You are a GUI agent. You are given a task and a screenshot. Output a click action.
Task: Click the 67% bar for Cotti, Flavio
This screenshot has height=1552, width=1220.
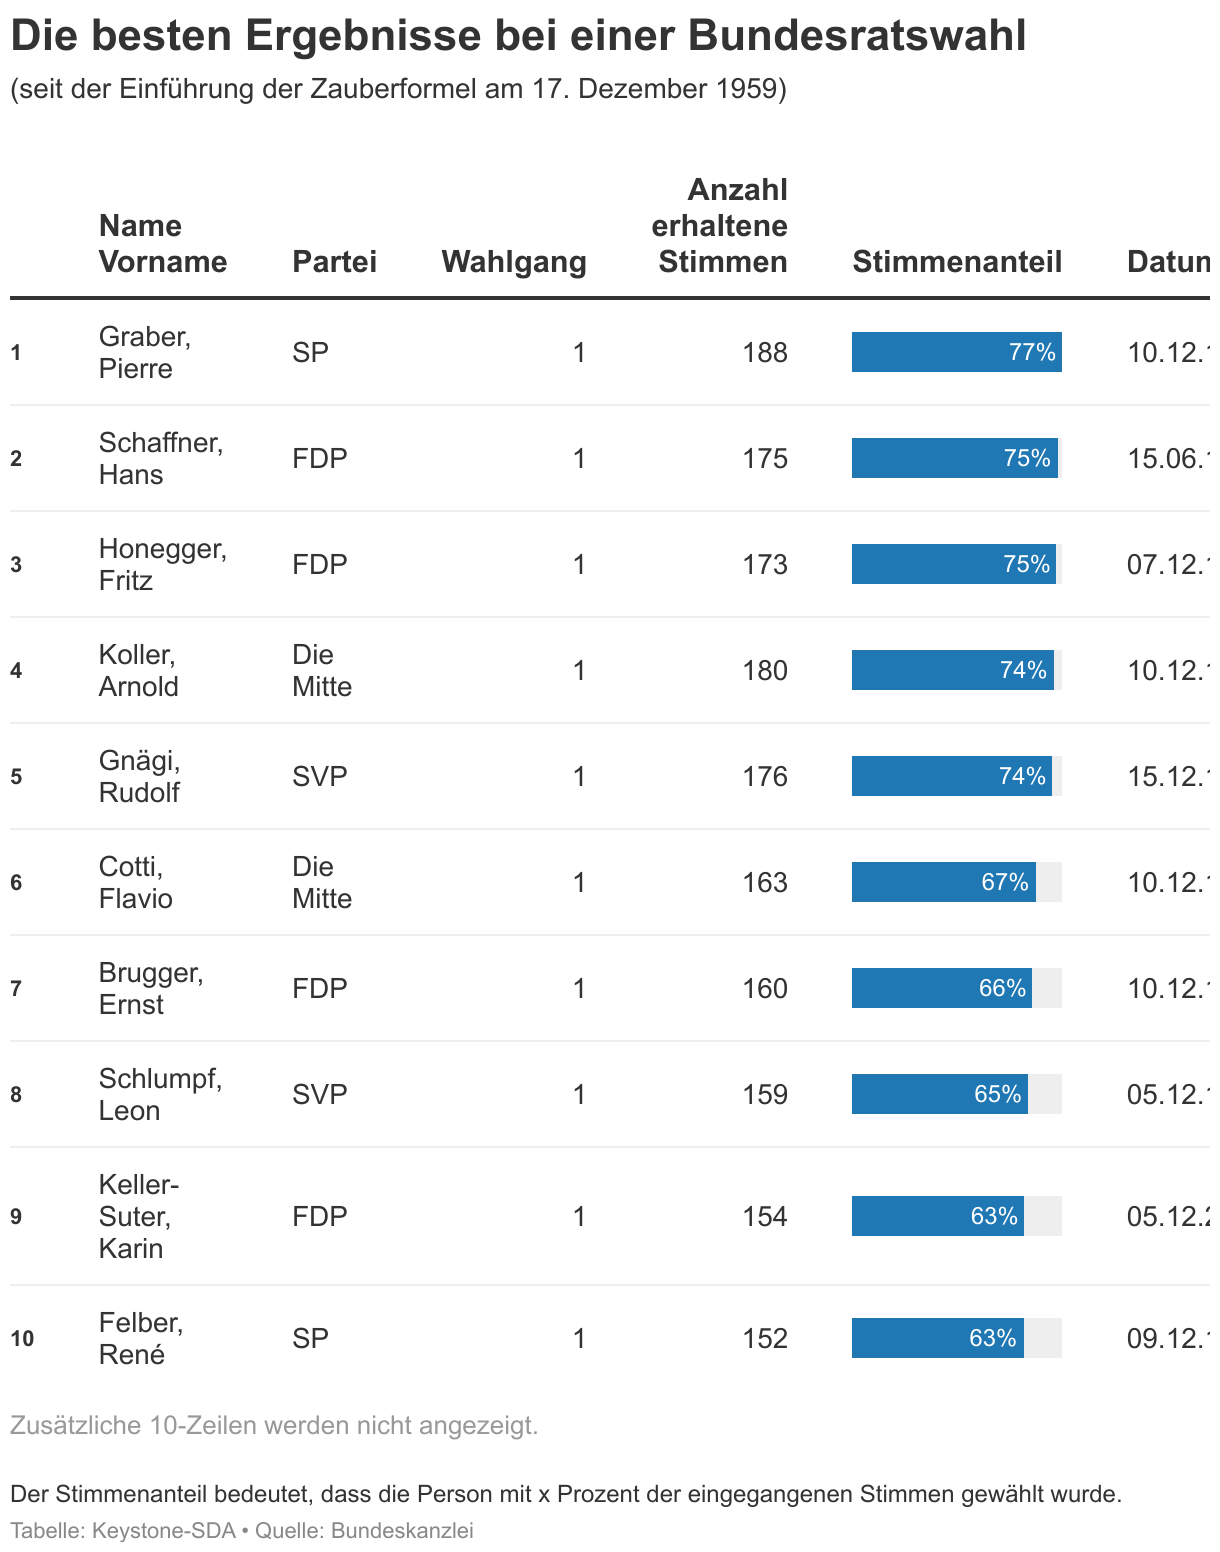click(x=943, y=882)
